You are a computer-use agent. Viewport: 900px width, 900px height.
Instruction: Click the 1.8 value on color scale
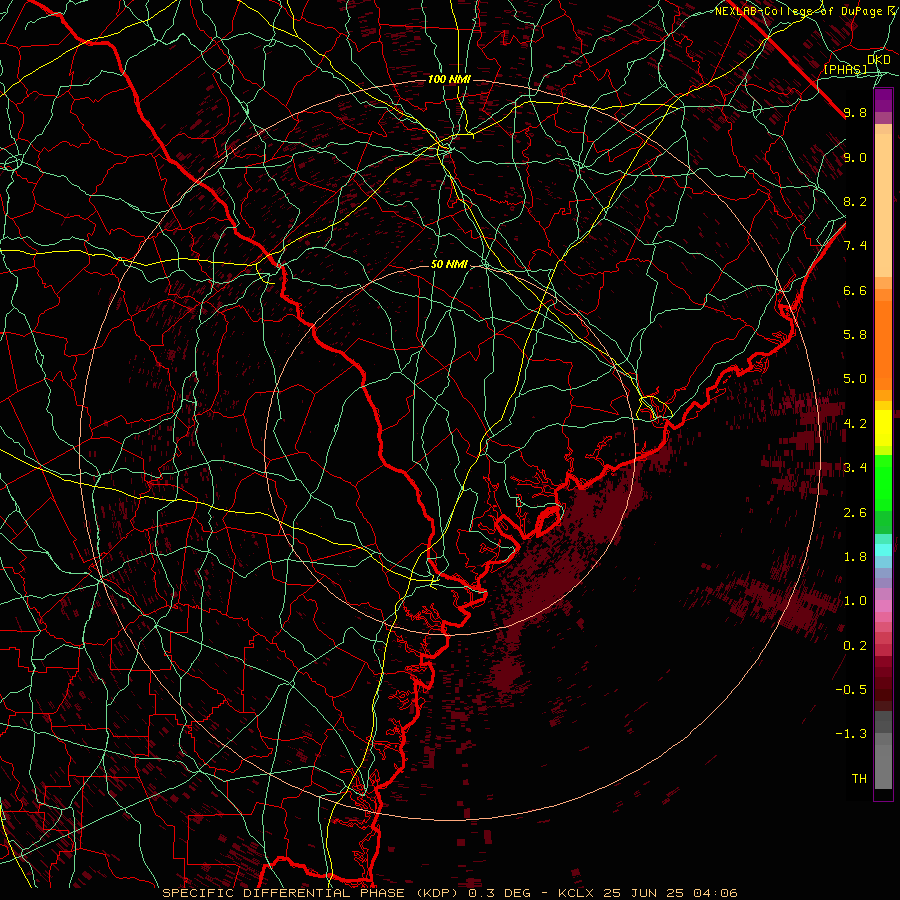[855, 557]
